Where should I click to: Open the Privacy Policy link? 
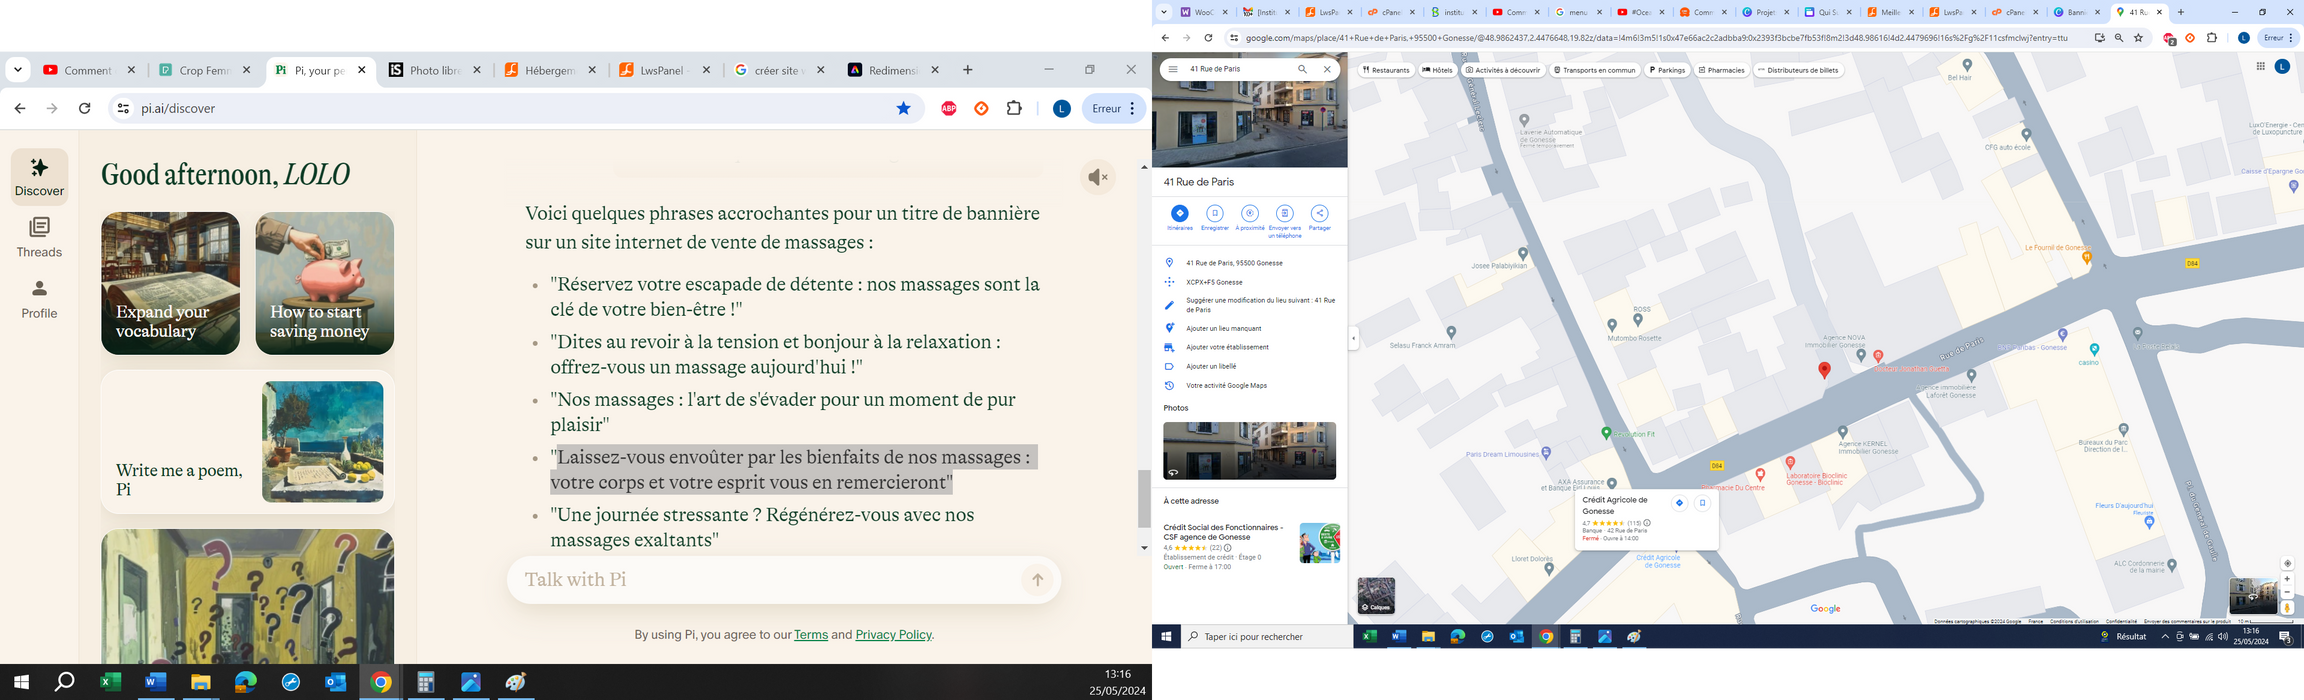[x=893, y=635]
